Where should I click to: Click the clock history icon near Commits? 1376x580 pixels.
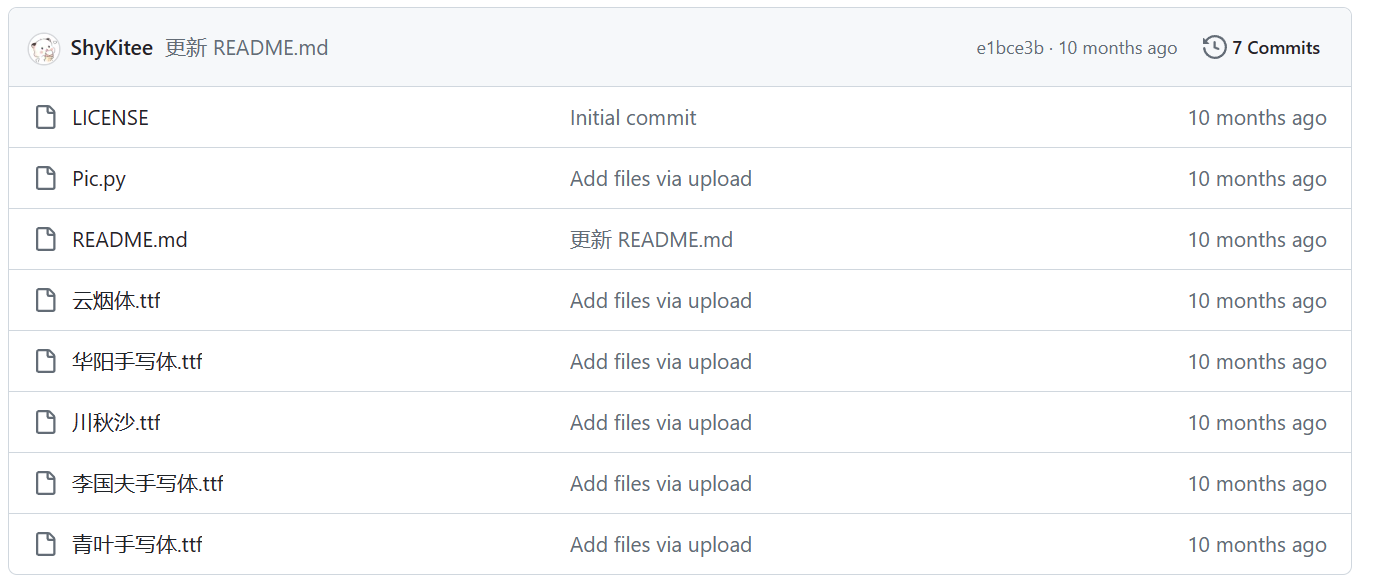1214,47
